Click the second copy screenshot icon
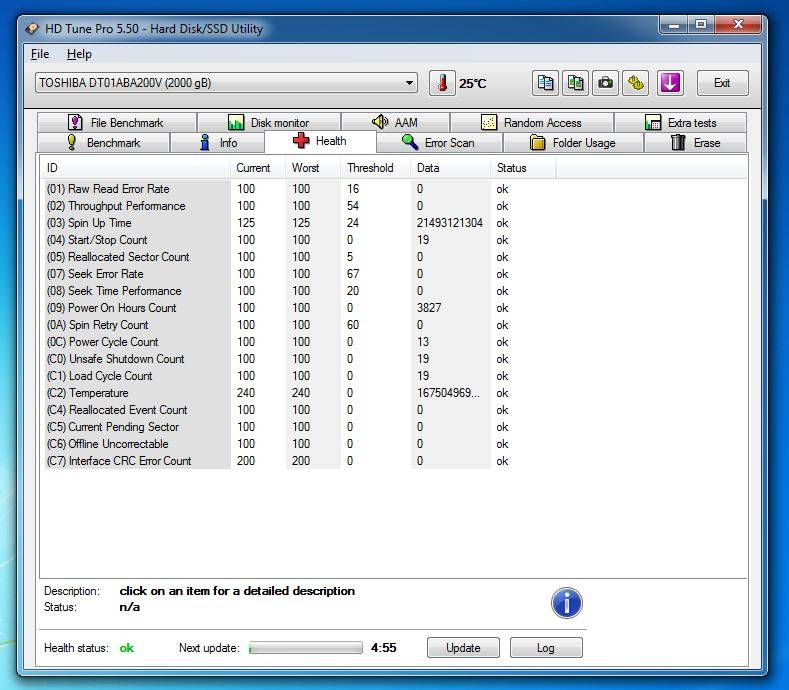 click(x=575, y=83)
